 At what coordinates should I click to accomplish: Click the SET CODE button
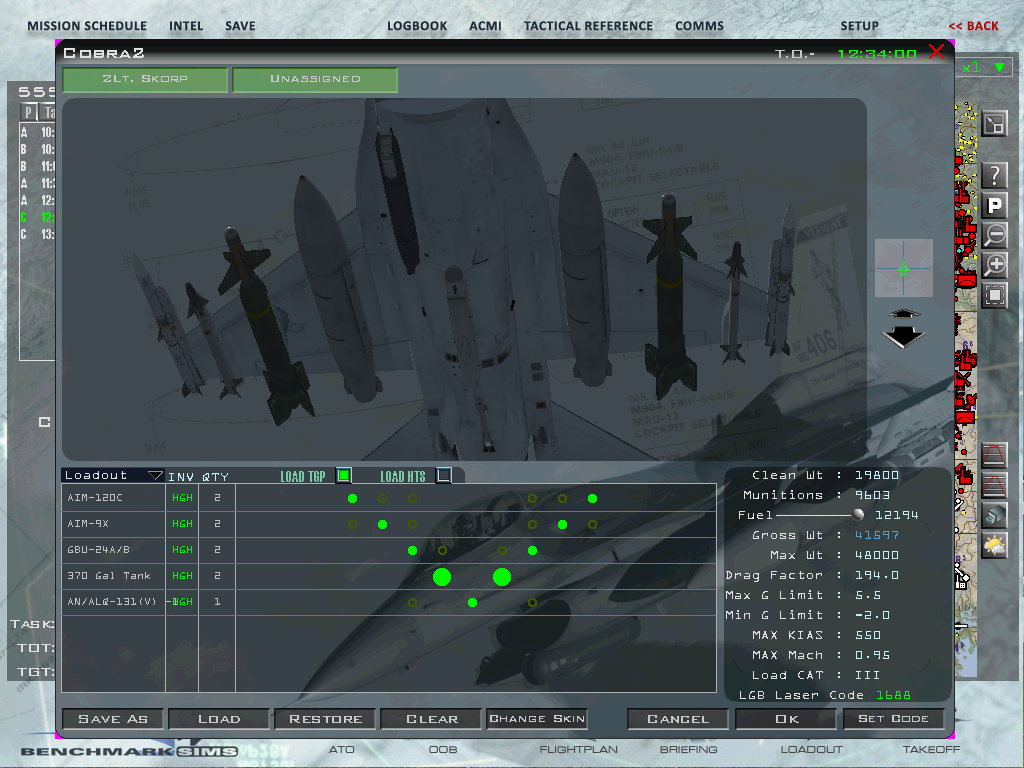click(x=893, y=719)
